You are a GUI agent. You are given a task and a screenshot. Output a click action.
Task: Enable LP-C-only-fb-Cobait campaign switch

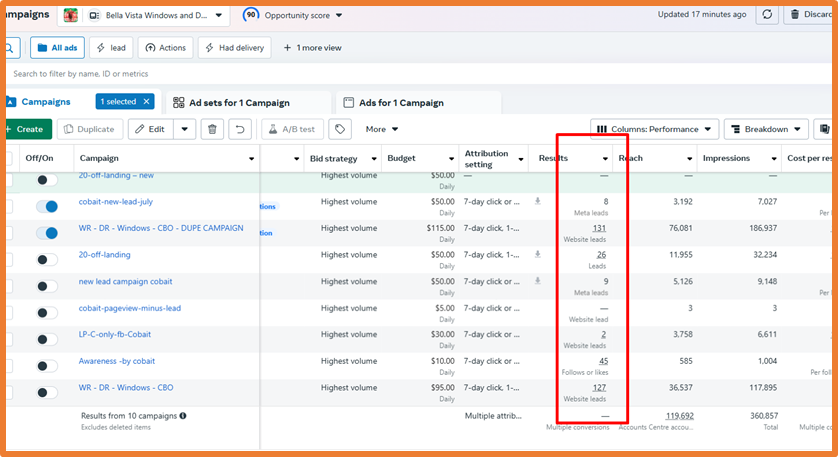47,339
